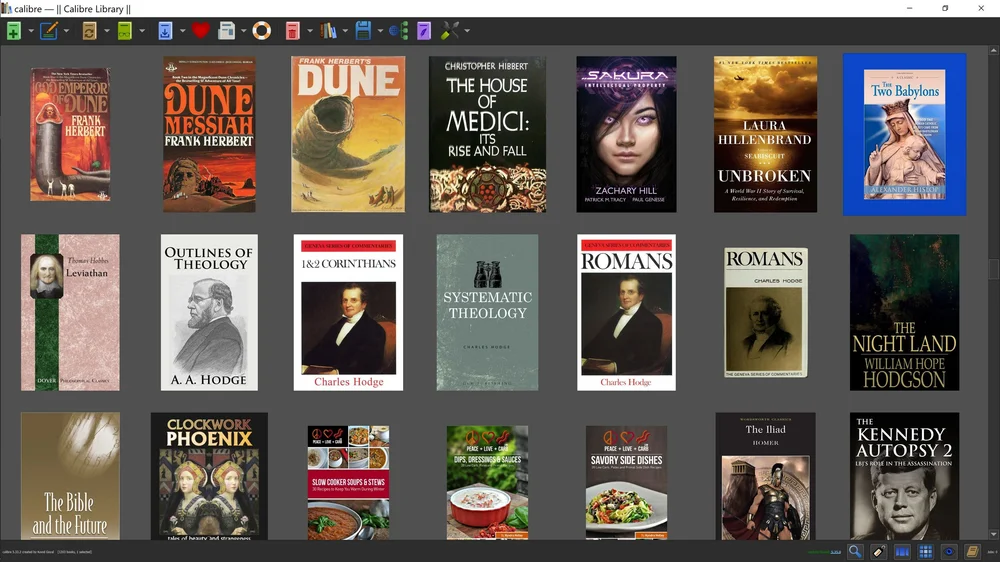Select The Night Land cover

[x=904, y=312]
